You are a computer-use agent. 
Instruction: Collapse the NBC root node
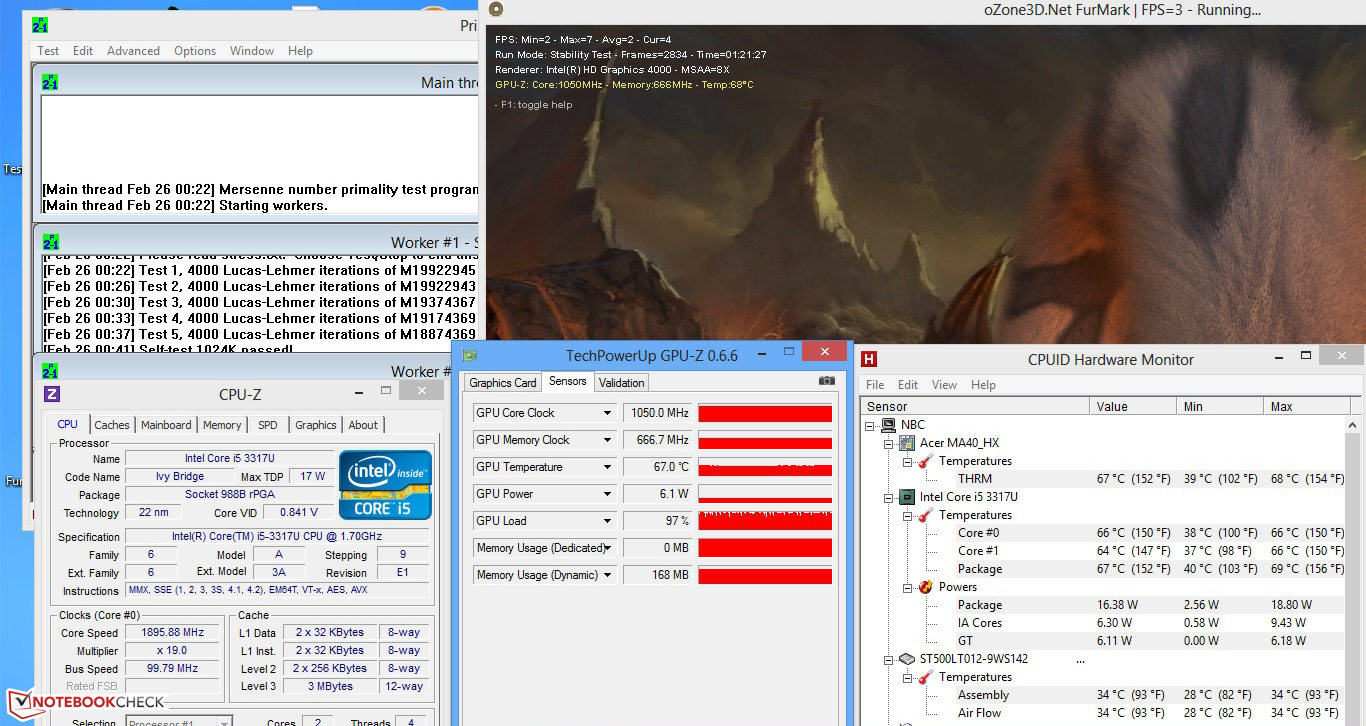click(870, 425)
